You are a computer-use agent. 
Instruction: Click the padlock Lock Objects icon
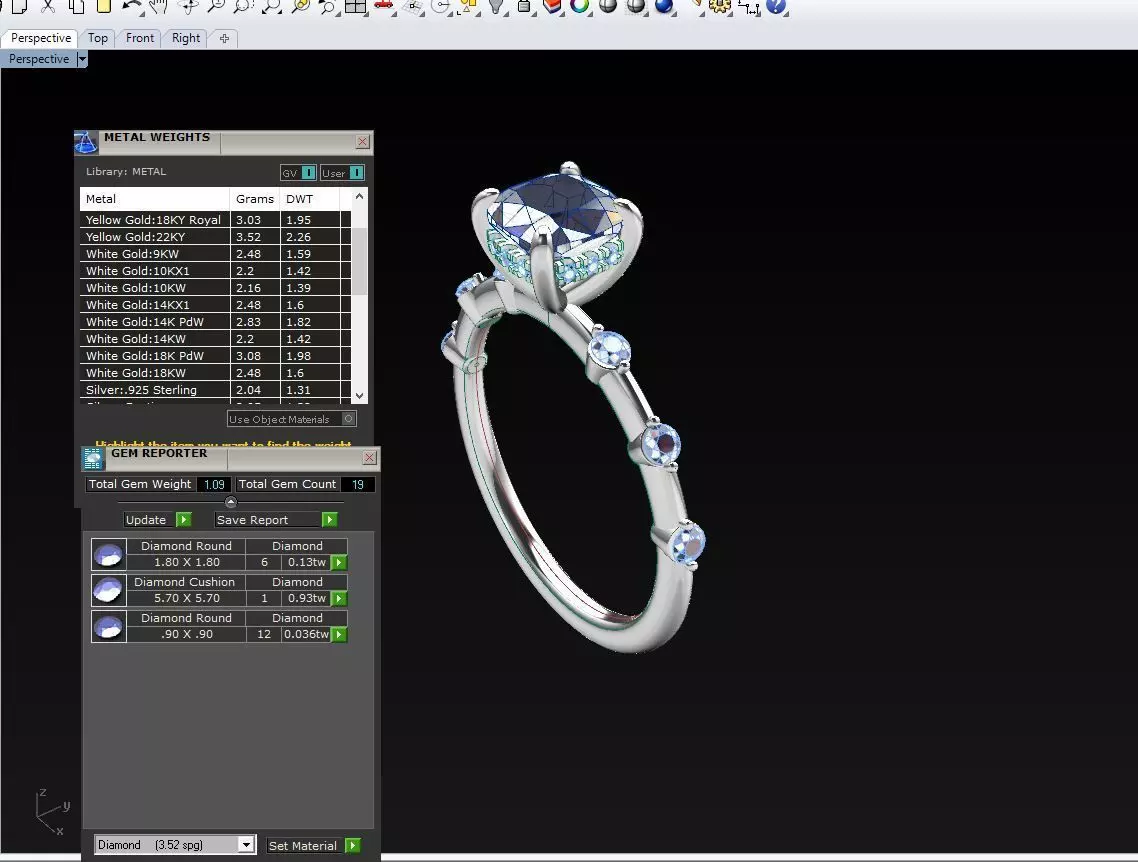click(524, 7)
